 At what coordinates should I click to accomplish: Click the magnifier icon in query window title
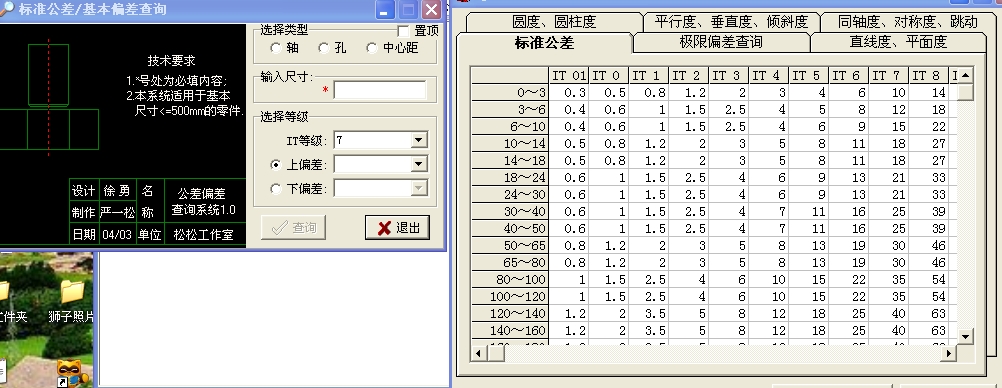coord(6,8)
